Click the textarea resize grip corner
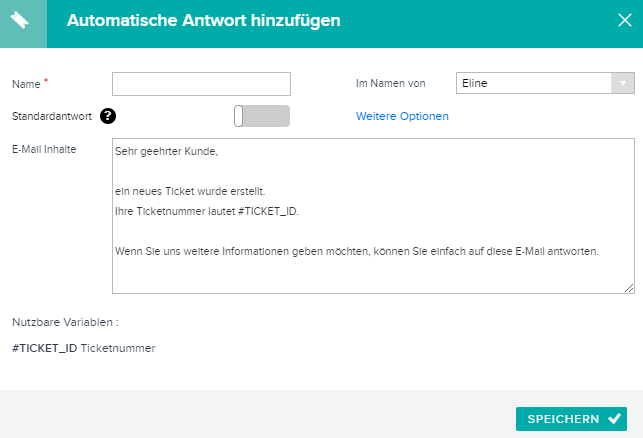The width and height of the screenshot is (643, 438). click(629, 288)
